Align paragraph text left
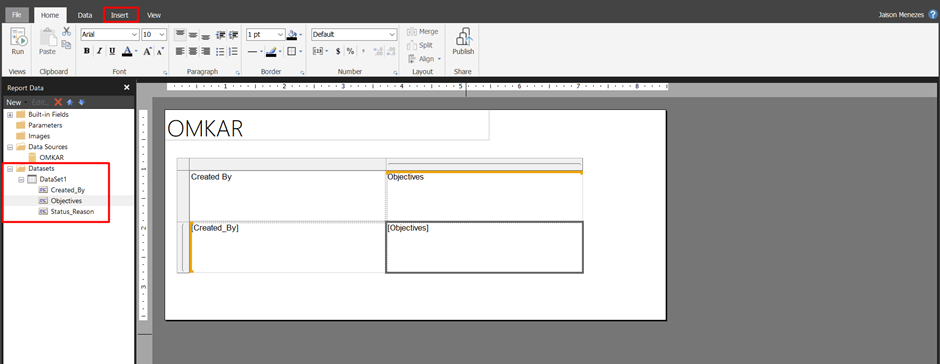This screenshot has width=940, height=364. coord(180,52)
